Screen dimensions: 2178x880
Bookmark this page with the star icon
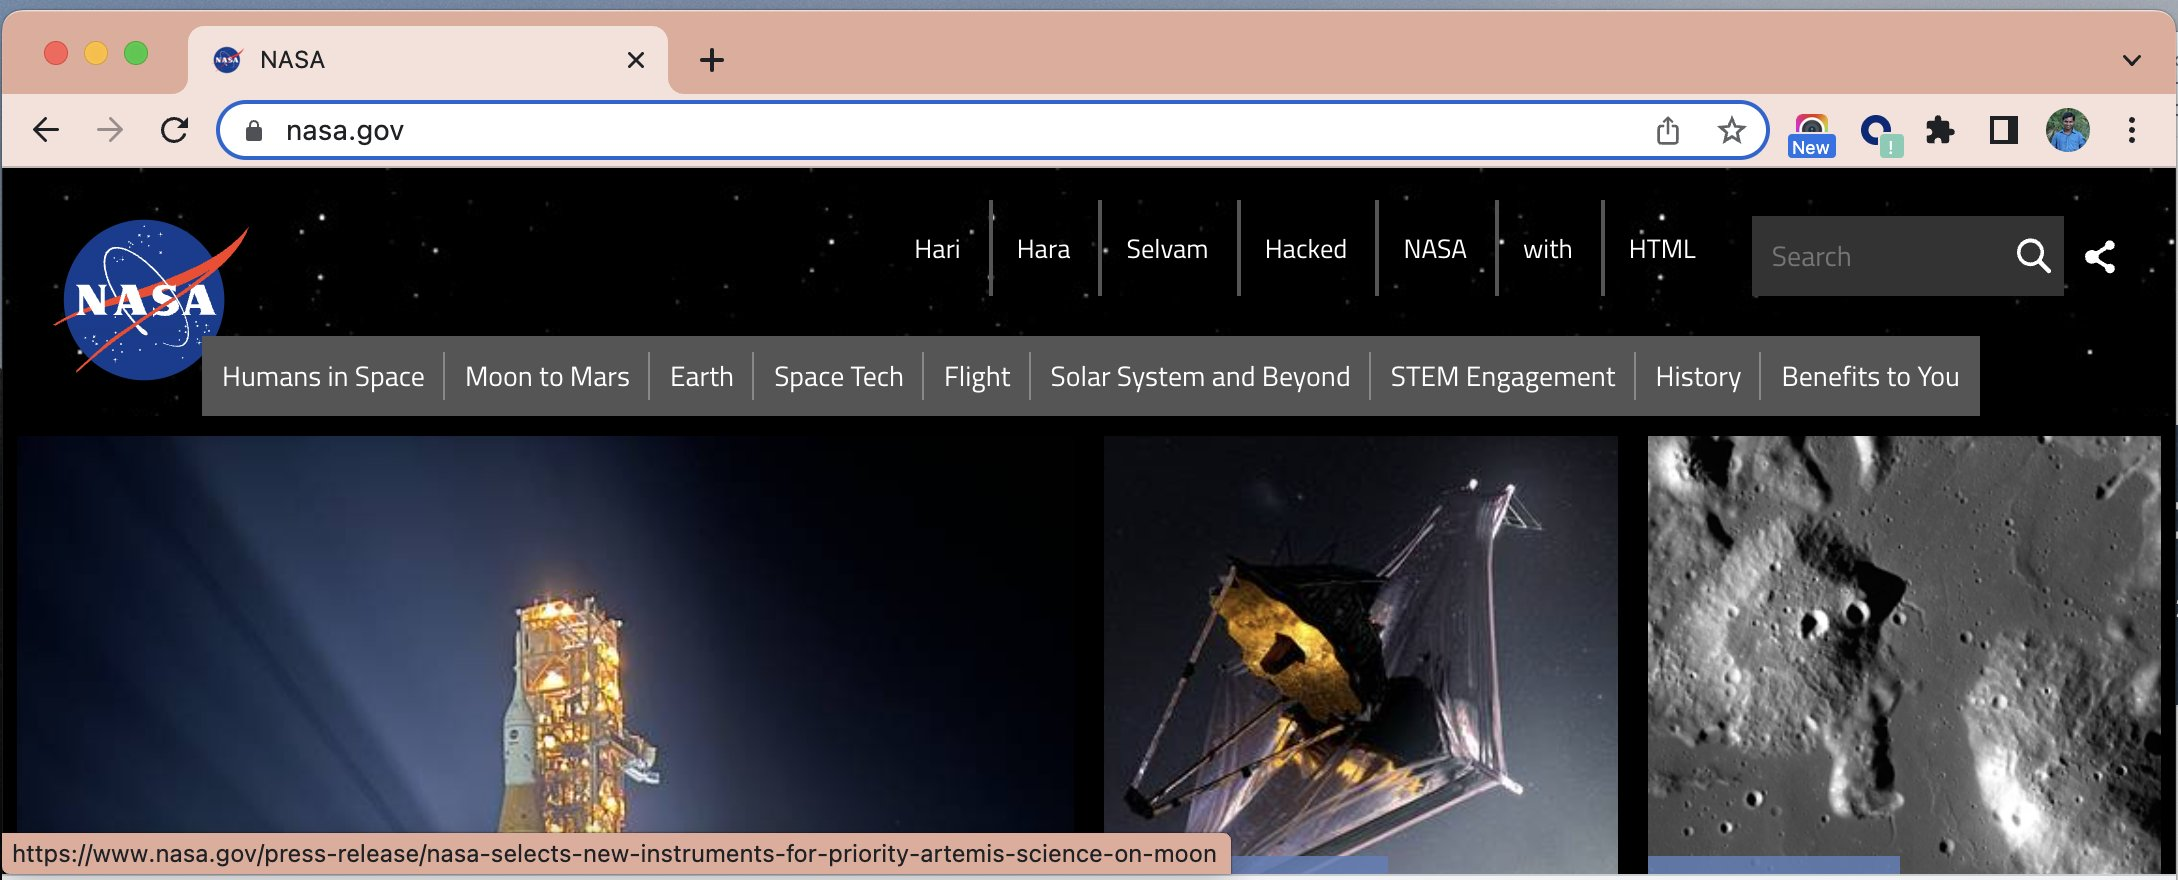point(1732,130)
